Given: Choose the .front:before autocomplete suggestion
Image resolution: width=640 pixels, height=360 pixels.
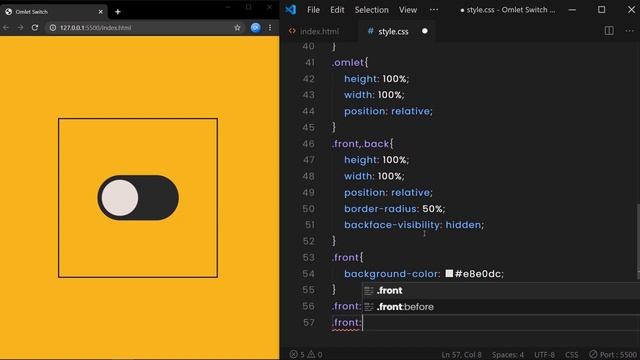Looking at the screenshot, I should pyautogui.click(x=501, y=307).
